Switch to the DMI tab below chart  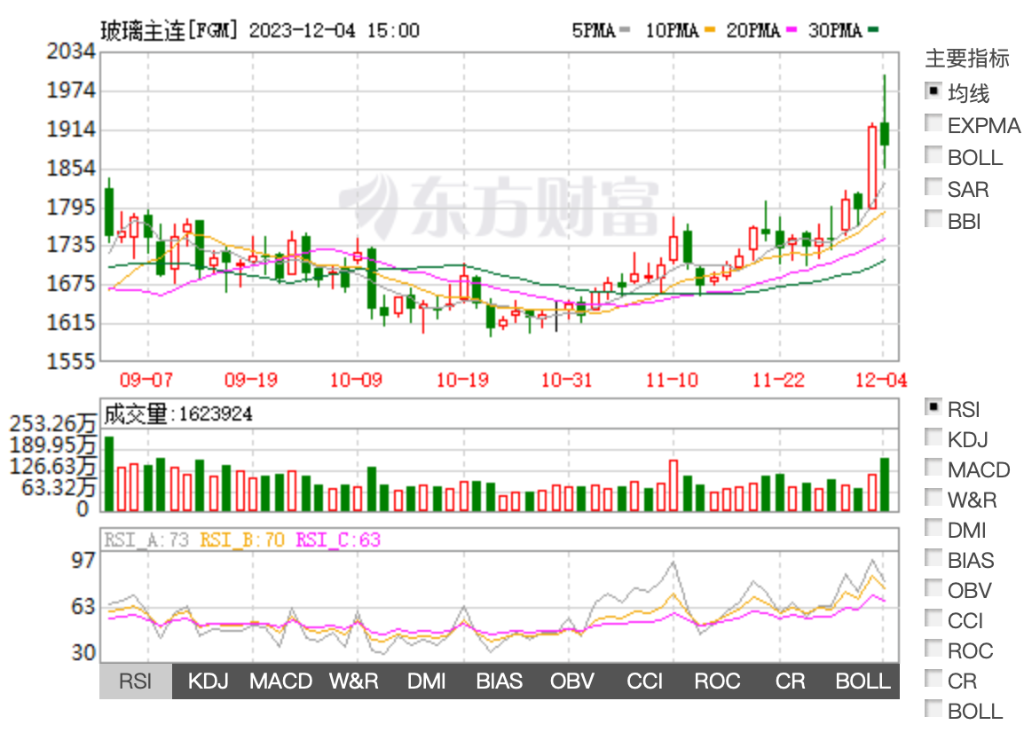click(x=427, y=681)
